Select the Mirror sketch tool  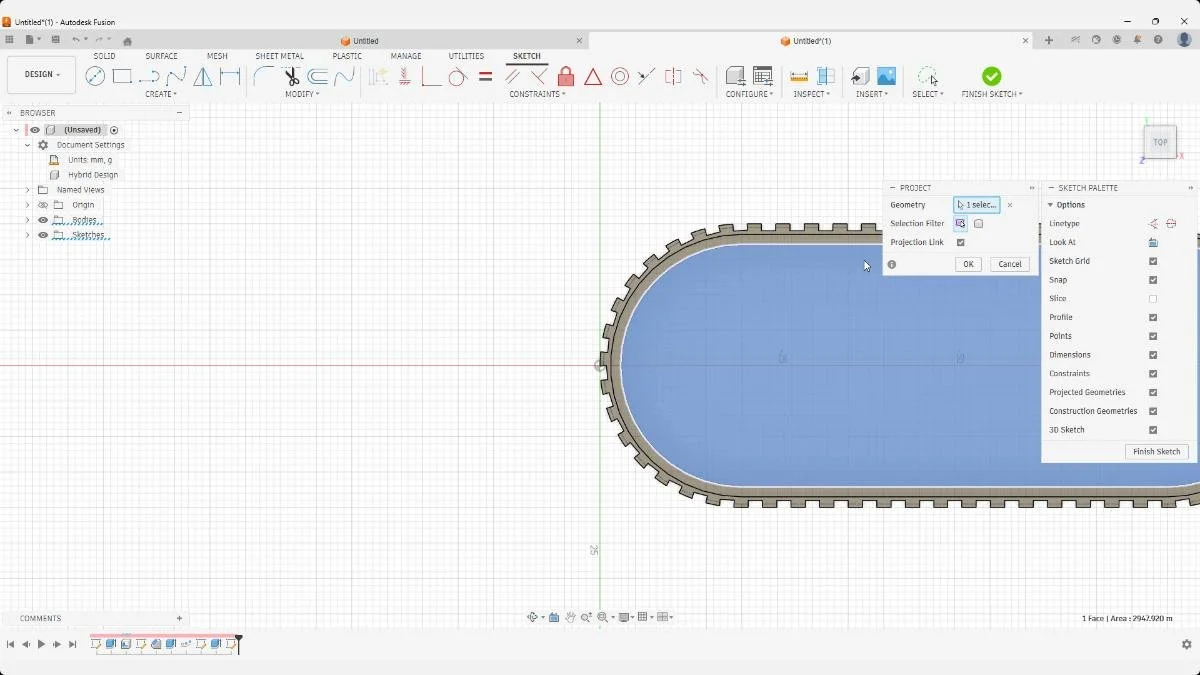(203, 76)
